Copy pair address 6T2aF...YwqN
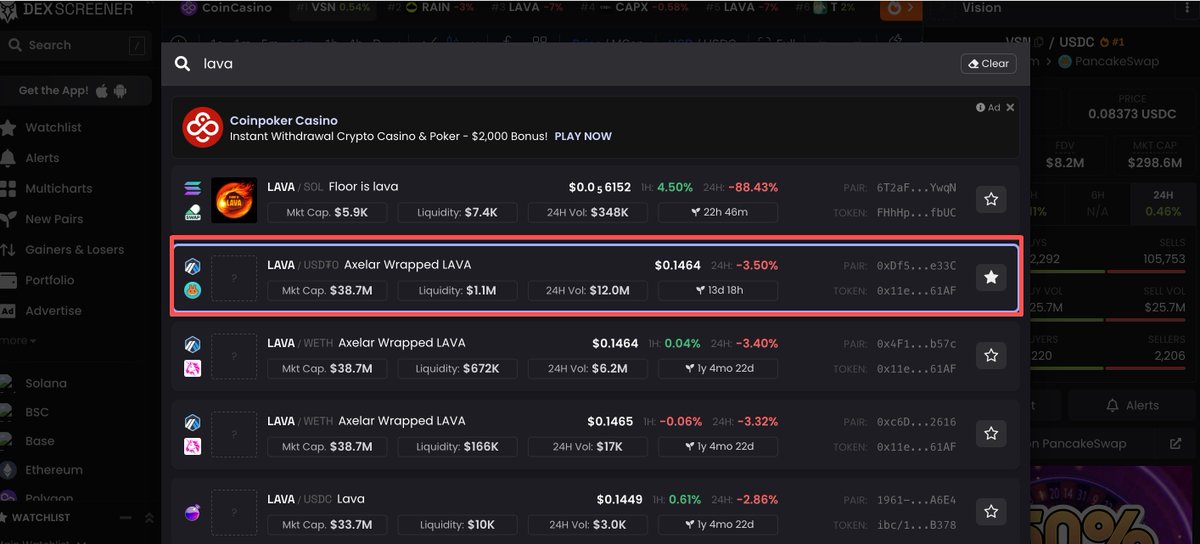 tap(916, 187)
